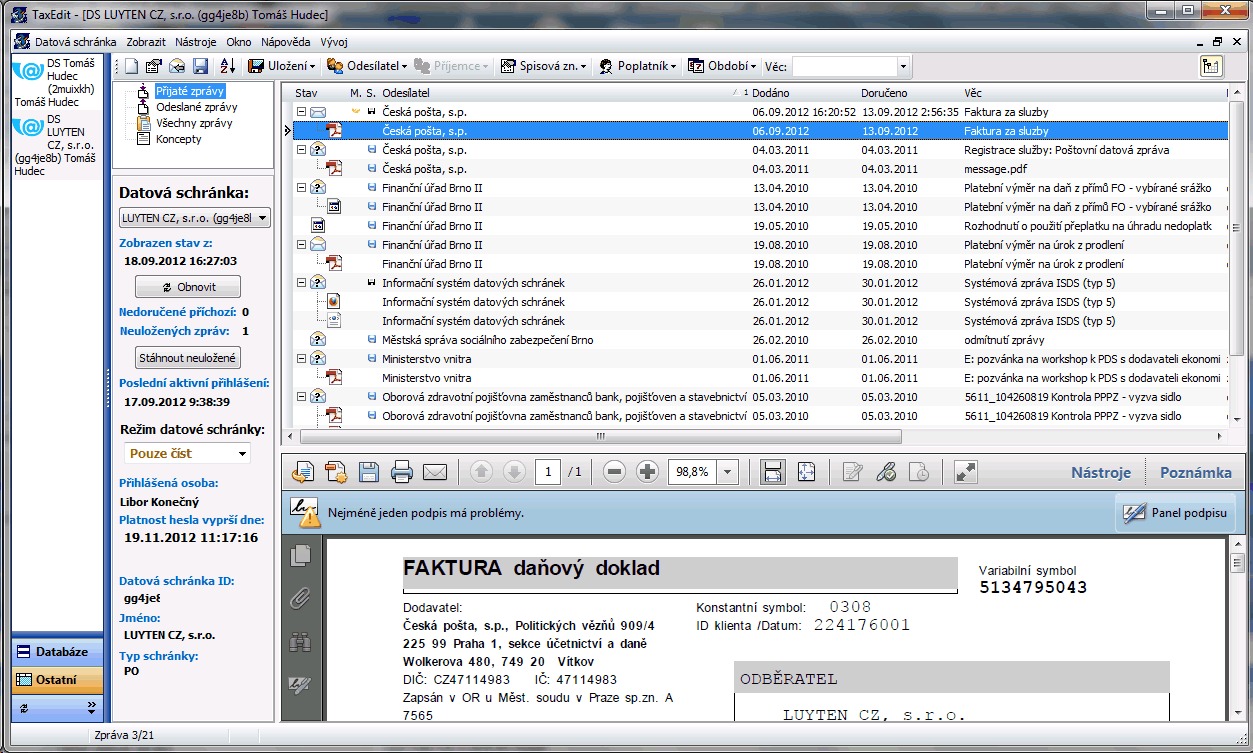The image size is (1253, 753).
Task: Switch to the Ostatní section
Action: (58, 680)
